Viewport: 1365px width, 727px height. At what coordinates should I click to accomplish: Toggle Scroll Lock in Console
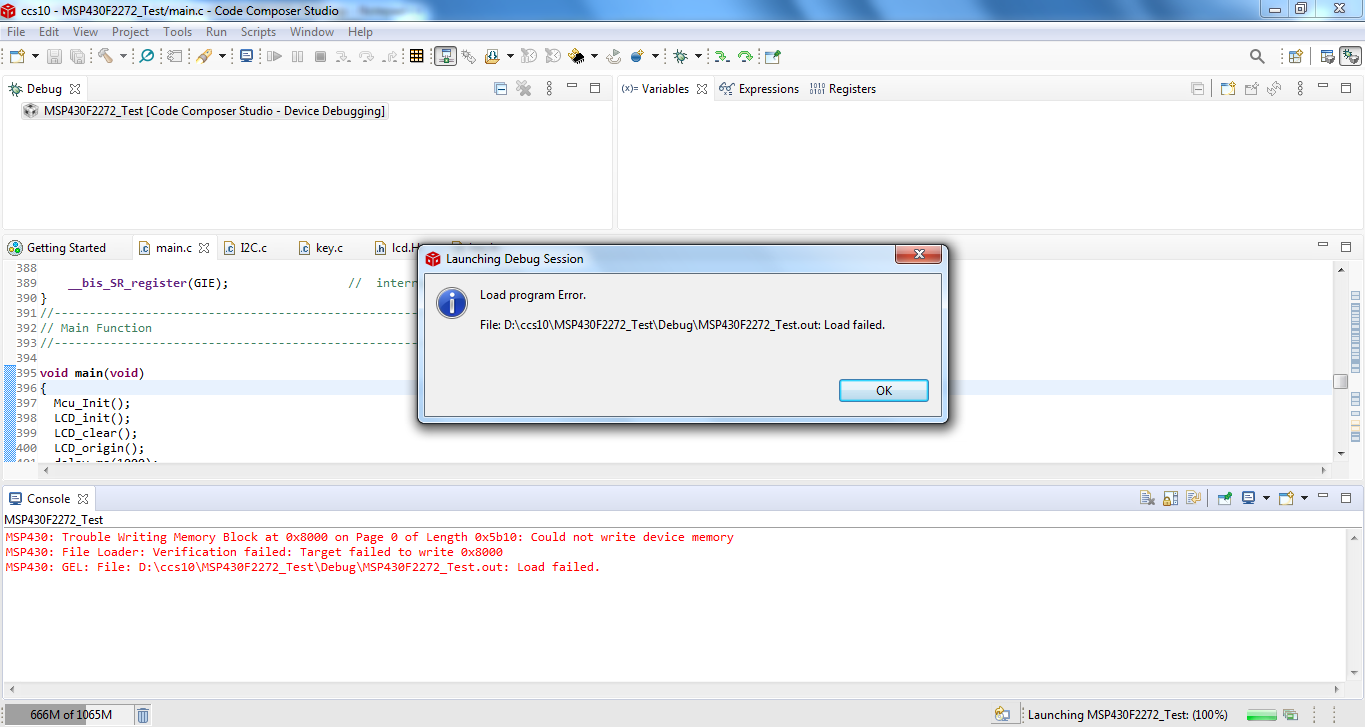(1170, 498)
